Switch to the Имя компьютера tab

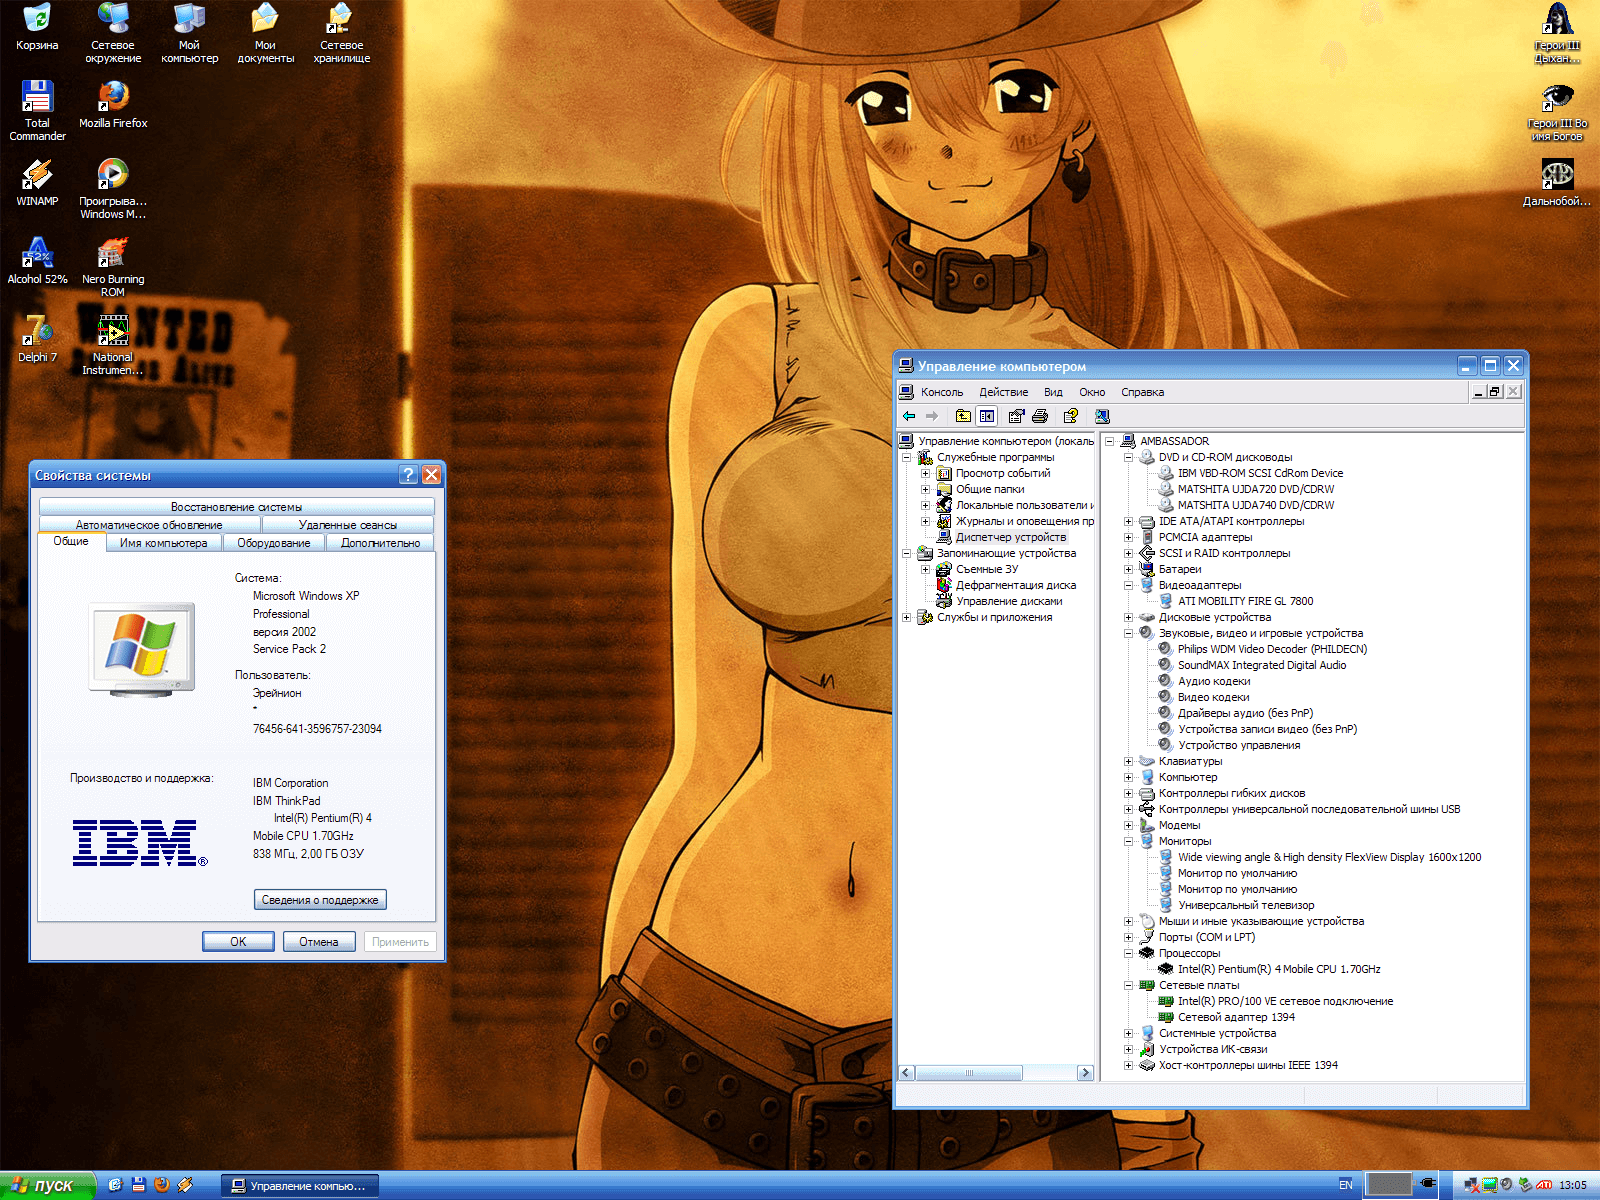pos(163,543)
